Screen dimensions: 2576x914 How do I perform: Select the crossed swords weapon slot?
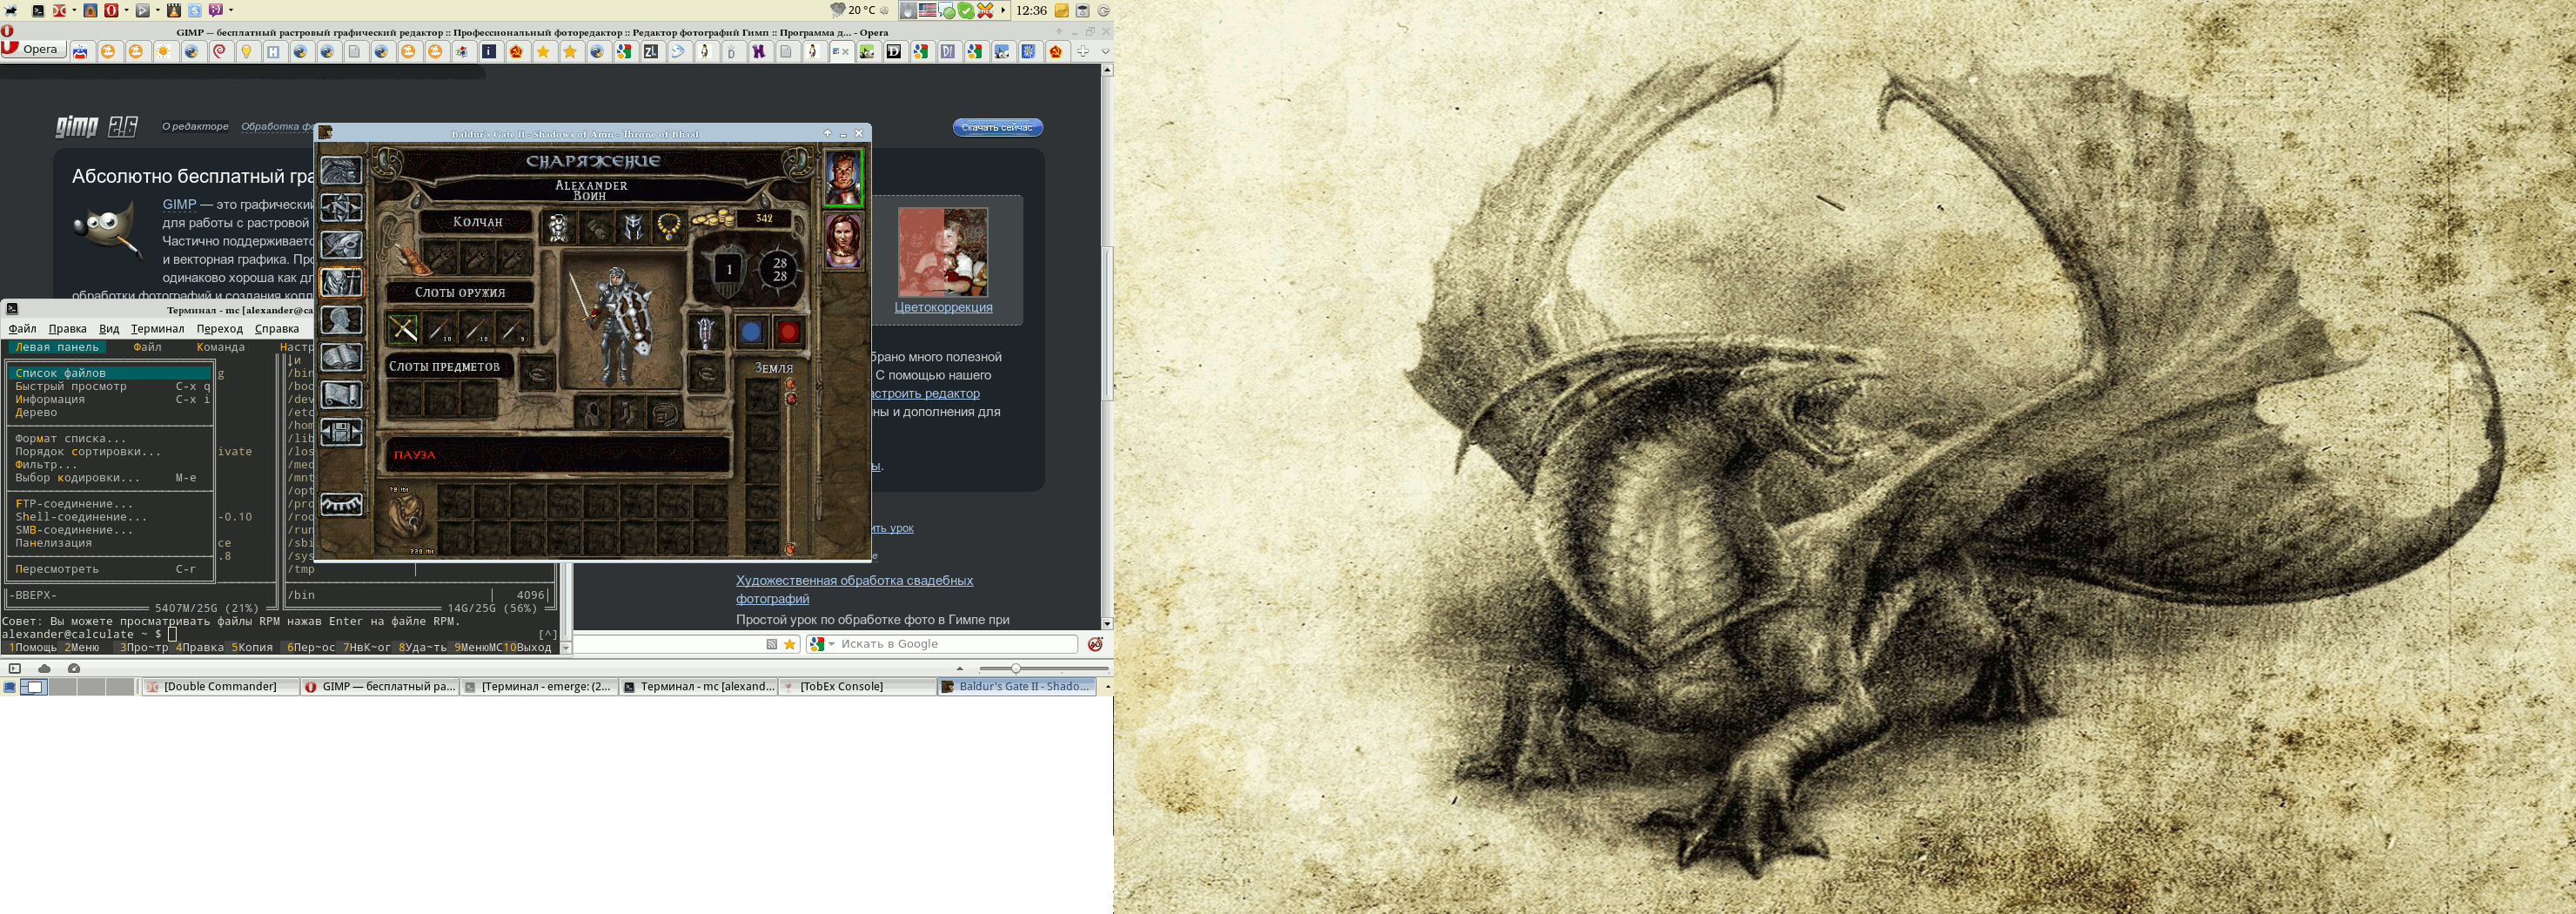coord(403,328)
